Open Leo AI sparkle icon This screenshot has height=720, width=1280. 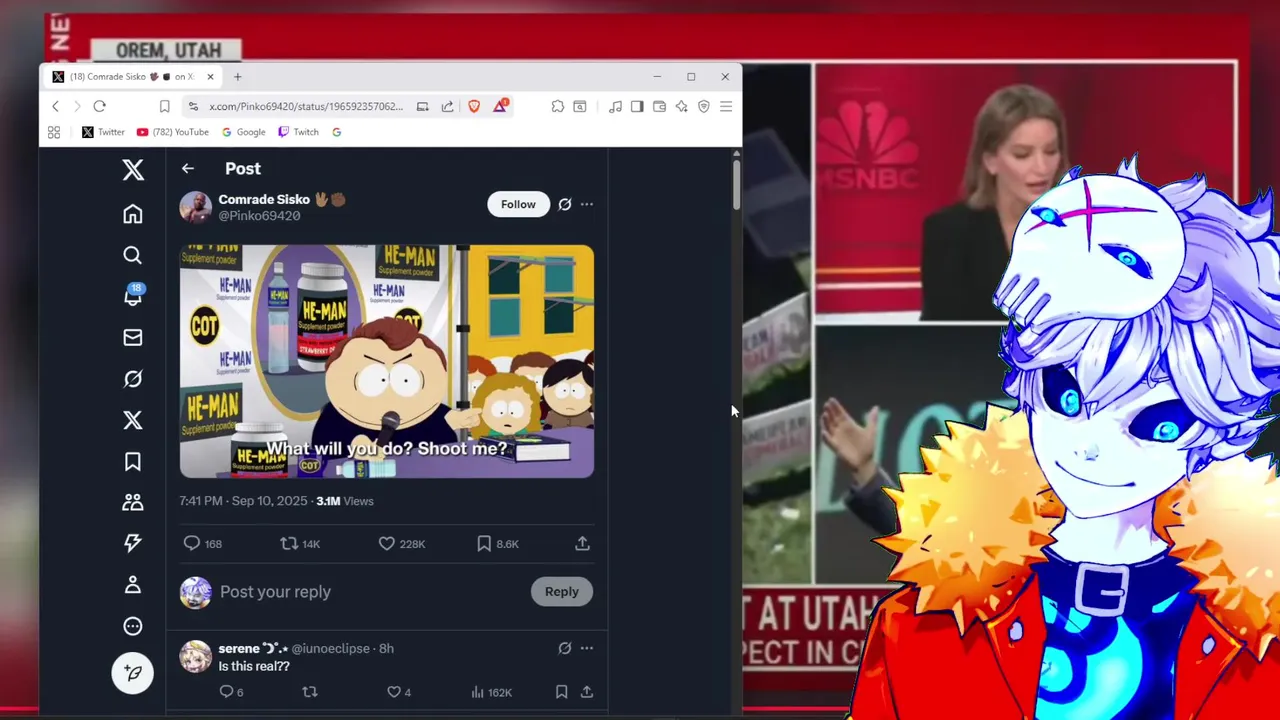[681, 106]
